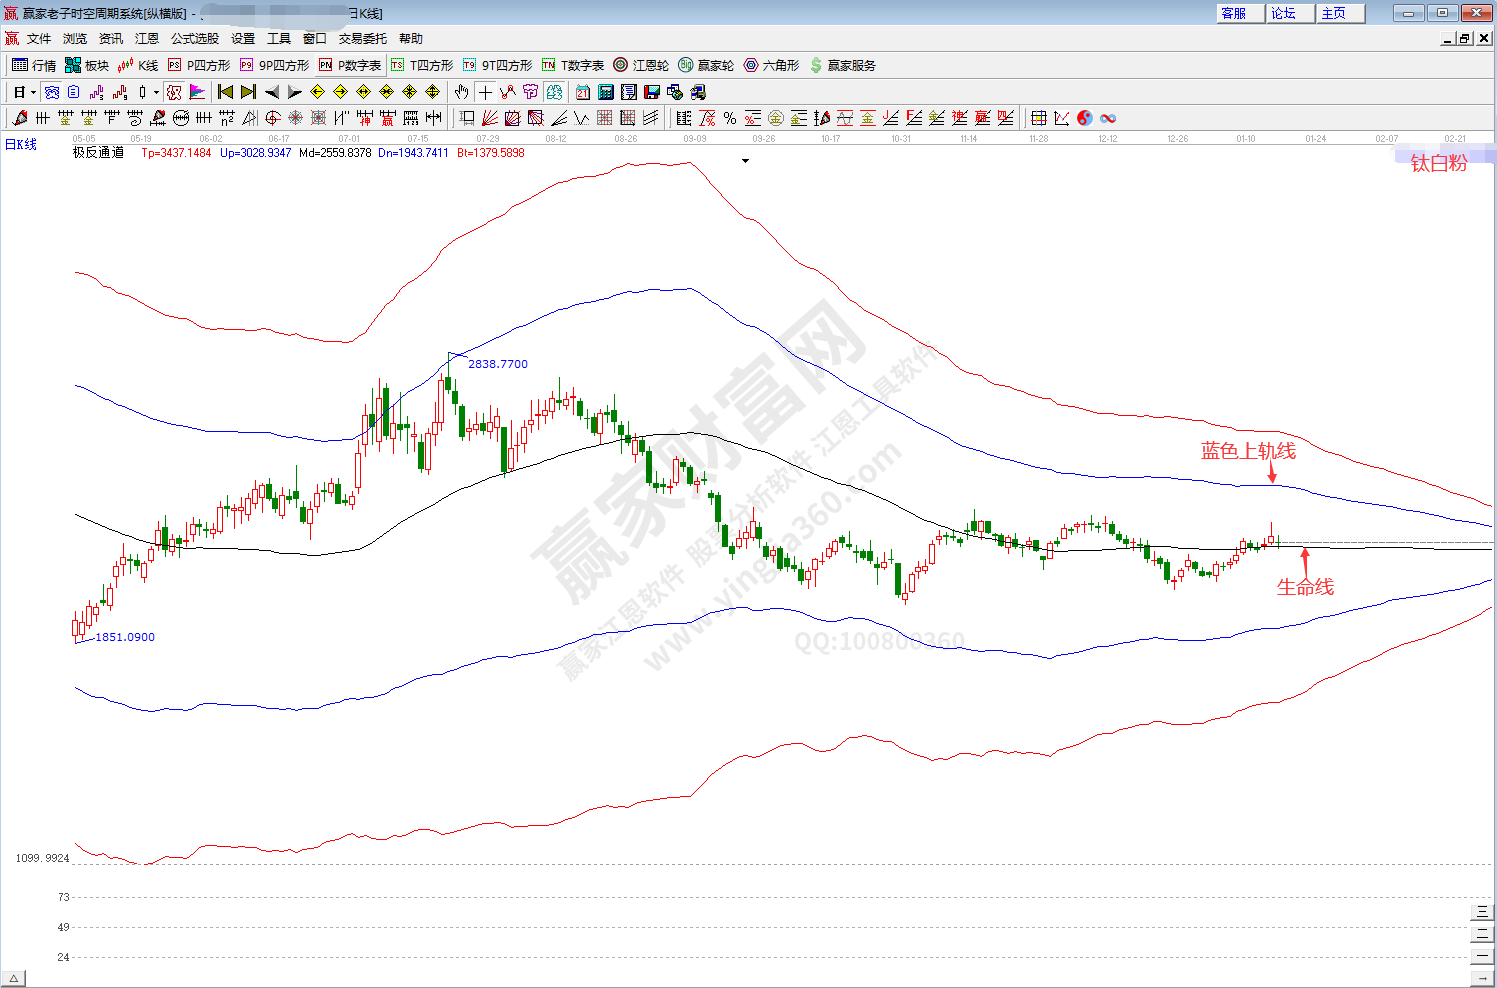Screen dimensions: 1497x988
Task: Open the calculator icon in toolbar
Action: [x=606, y=92]
